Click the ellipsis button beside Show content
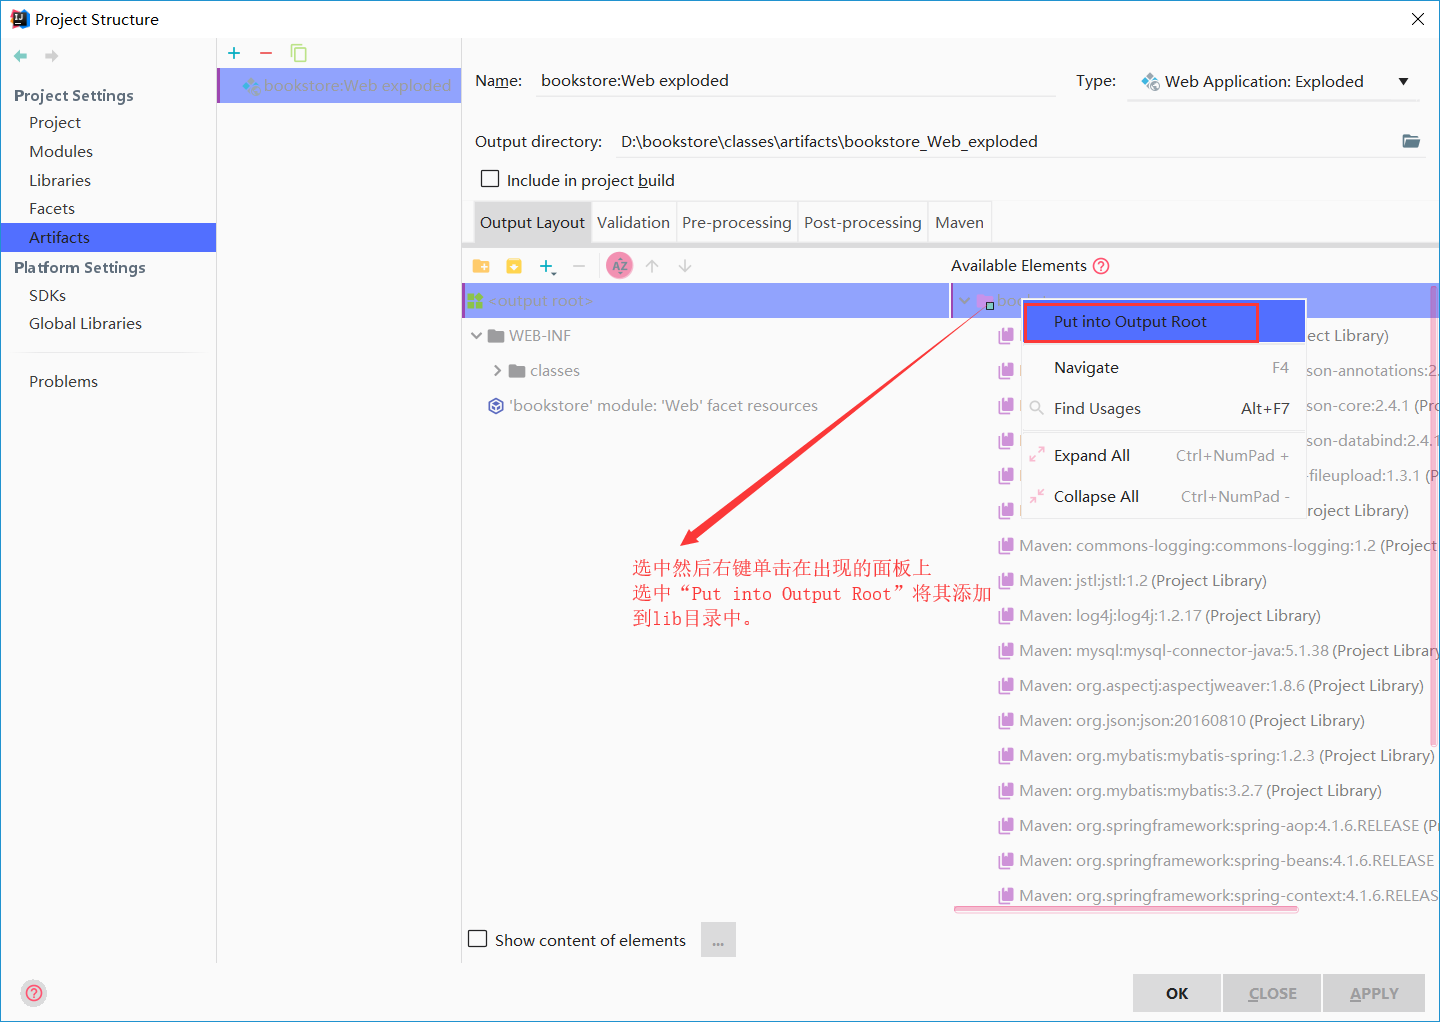The image size is (1440, 1022). pyautogui.click(x=718, y=940)
